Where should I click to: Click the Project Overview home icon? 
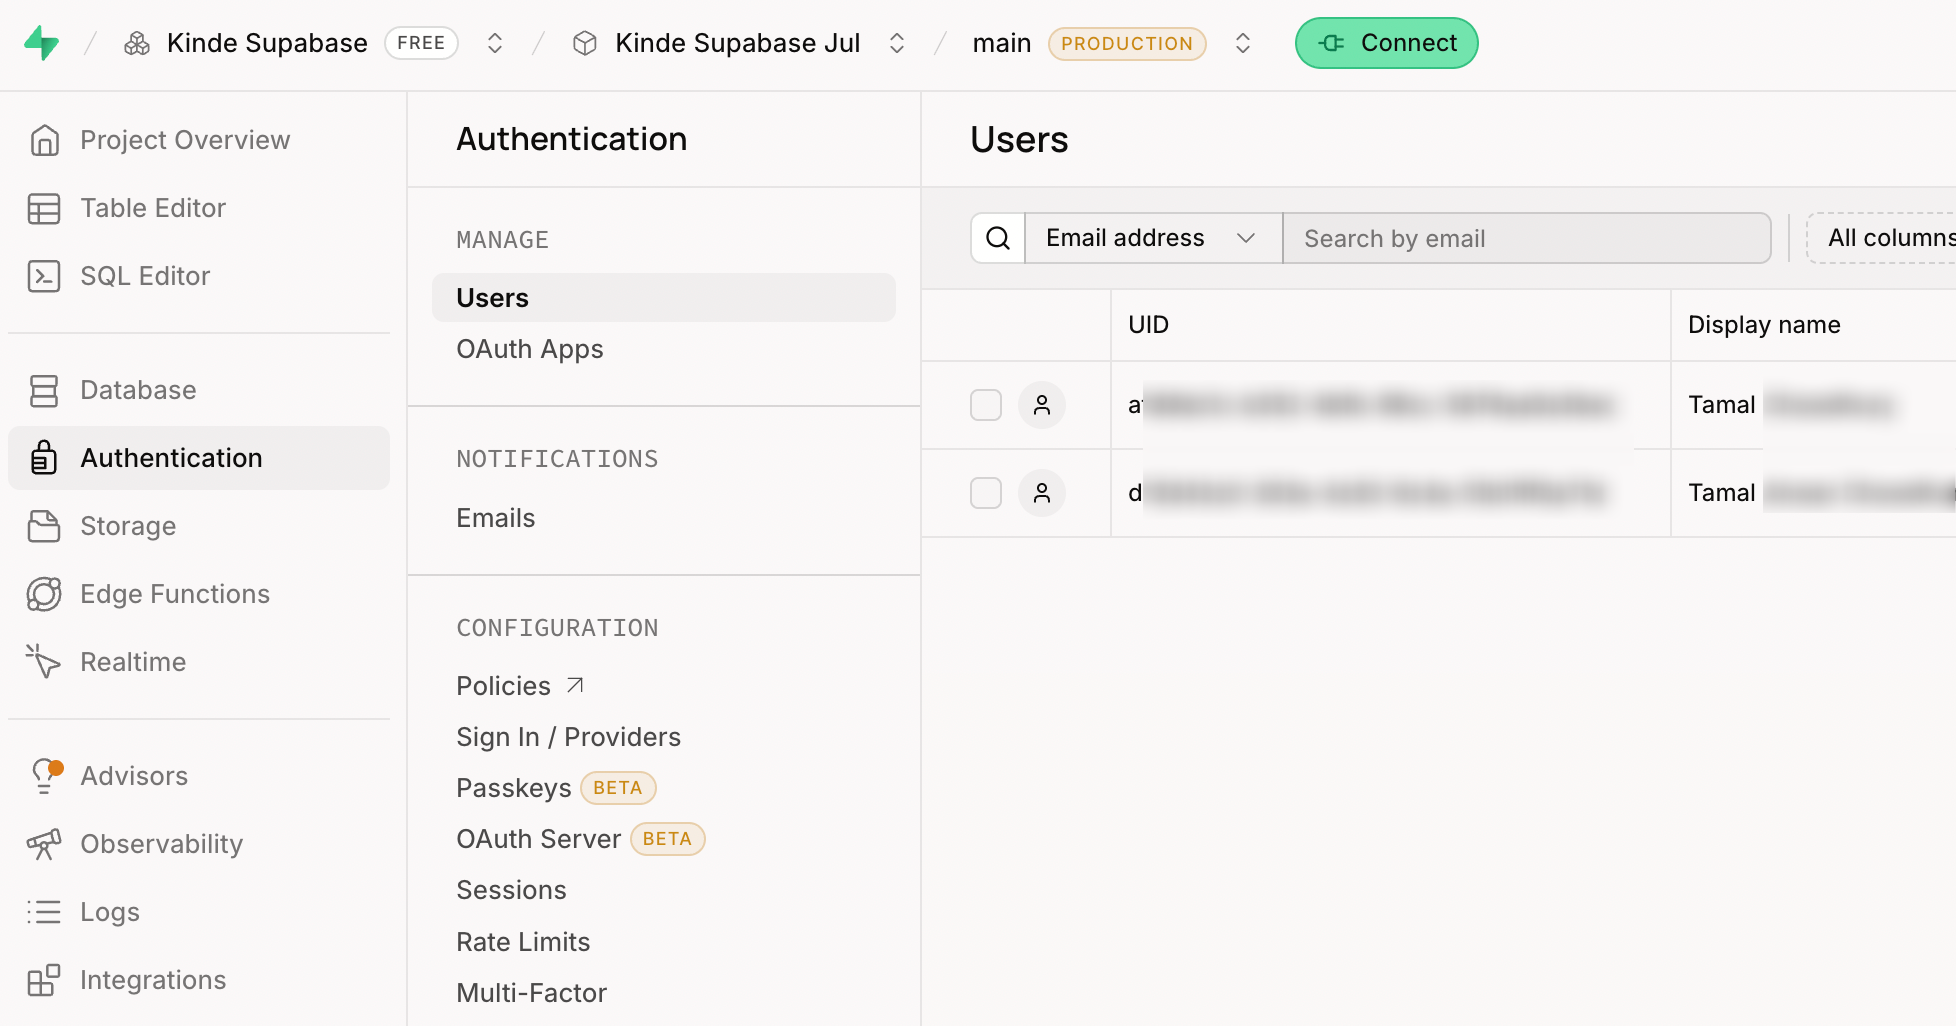[44, 140]
